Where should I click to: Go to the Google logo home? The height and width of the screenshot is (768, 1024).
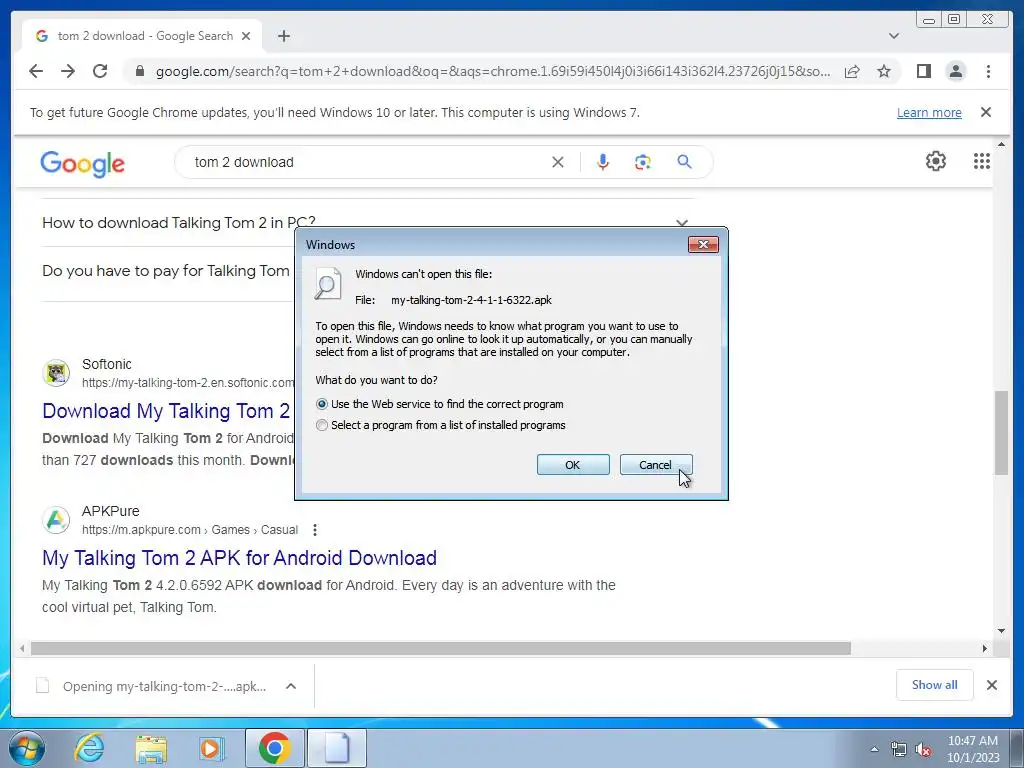[x=82, y=163]
